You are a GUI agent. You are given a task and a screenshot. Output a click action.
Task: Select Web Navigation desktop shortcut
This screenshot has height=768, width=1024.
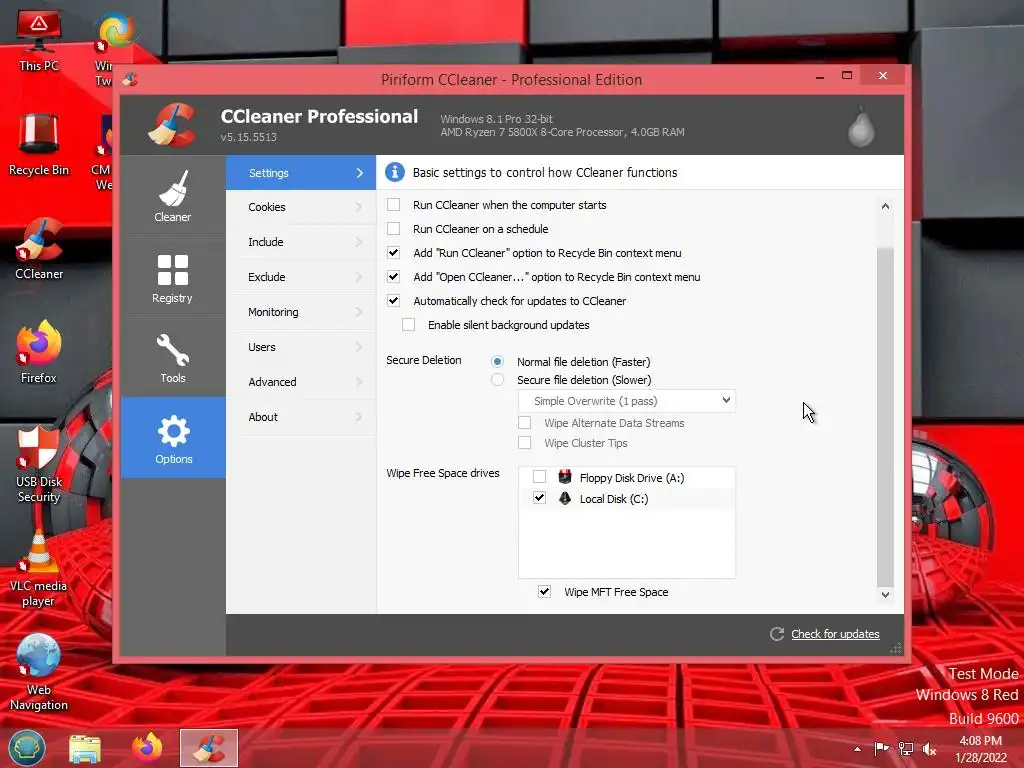[x=39, y=673]
